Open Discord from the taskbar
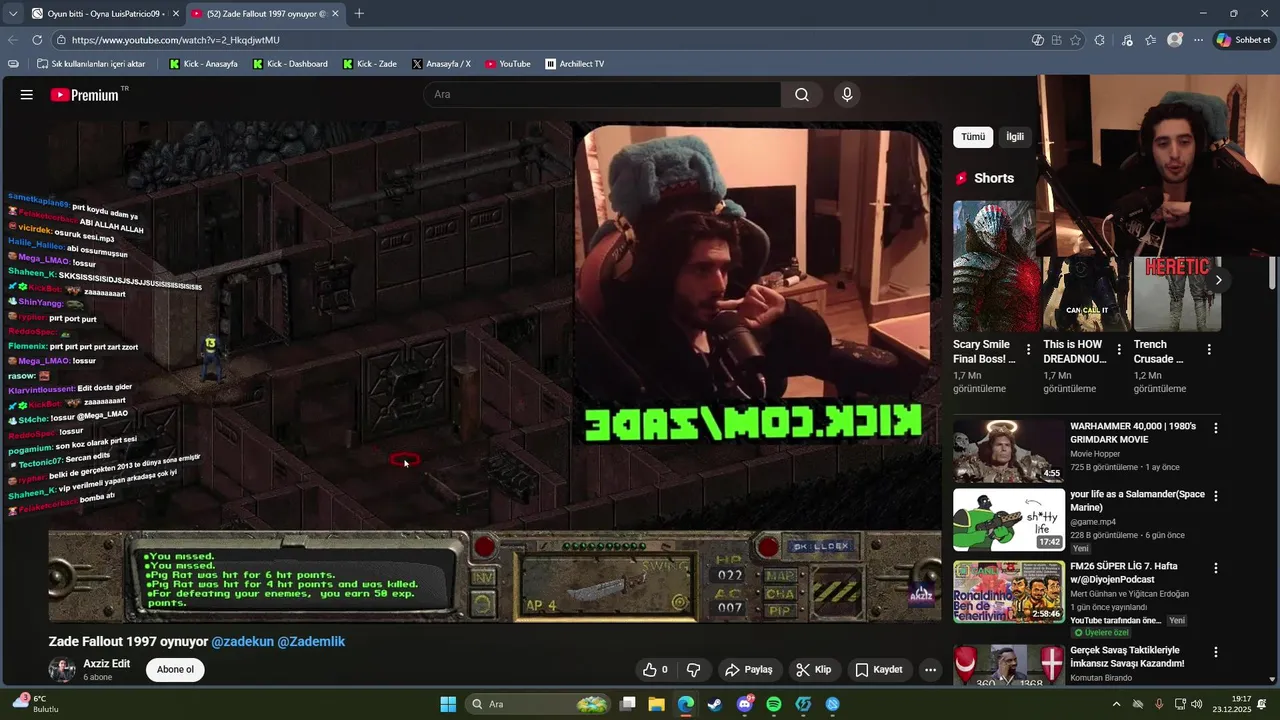This screenshot has width=1280, height=720. pyautogui.click(x=744, y=704)
